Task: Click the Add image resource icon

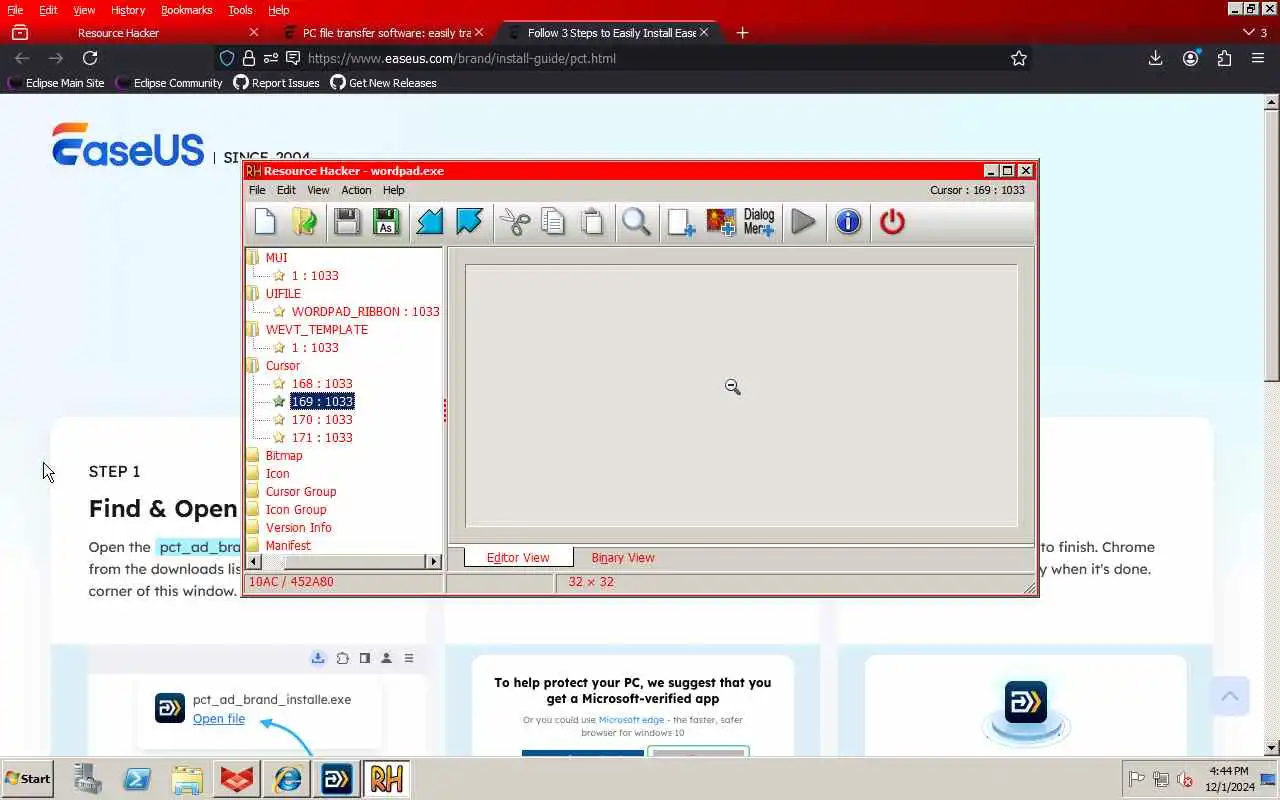Action: (721, 222)
